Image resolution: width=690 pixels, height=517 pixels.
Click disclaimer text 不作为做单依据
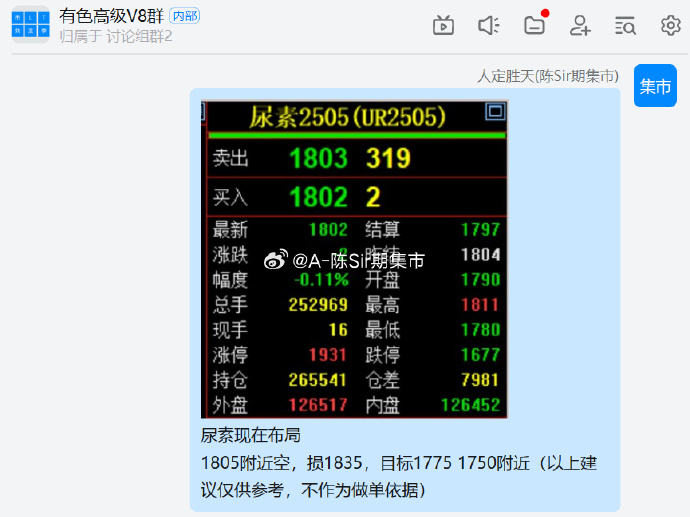coord(360,490)
